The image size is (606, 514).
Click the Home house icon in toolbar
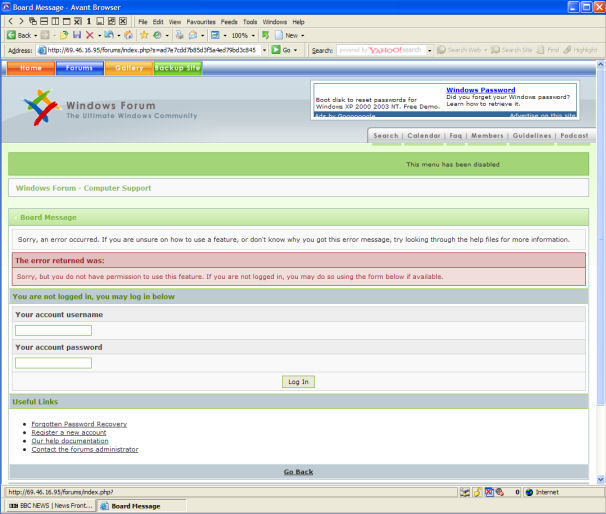129,35
